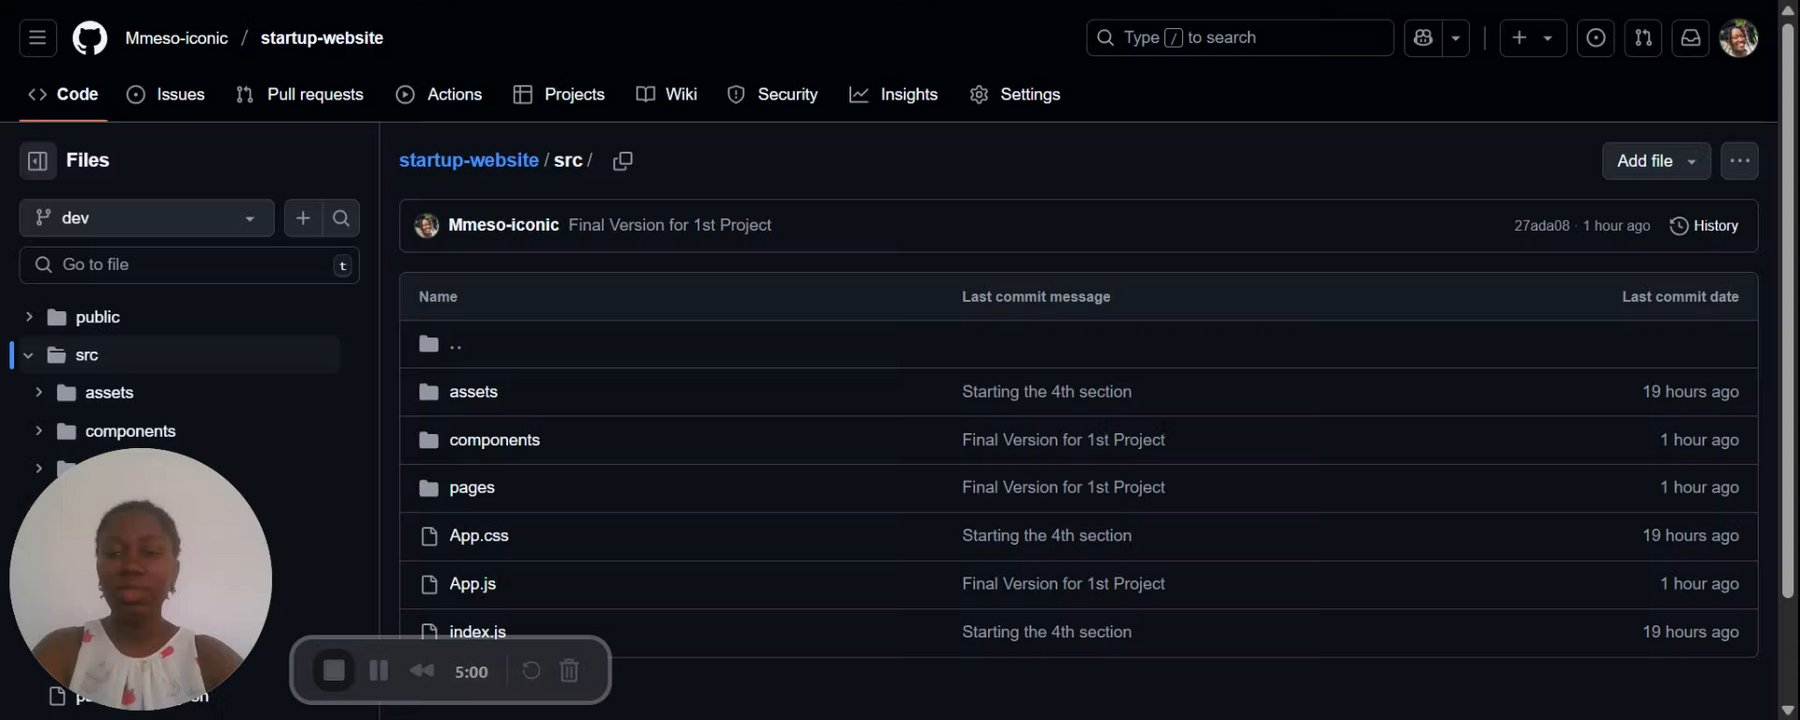Focus the Go to file input

(190, 265)
